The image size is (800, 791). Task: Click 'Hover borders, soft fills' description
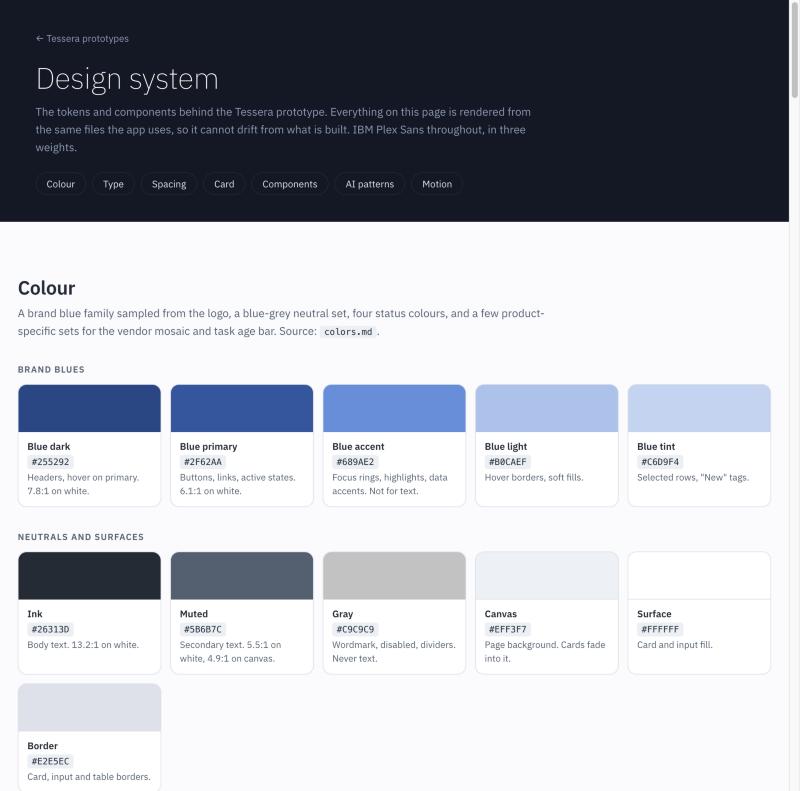coord(534,478)
